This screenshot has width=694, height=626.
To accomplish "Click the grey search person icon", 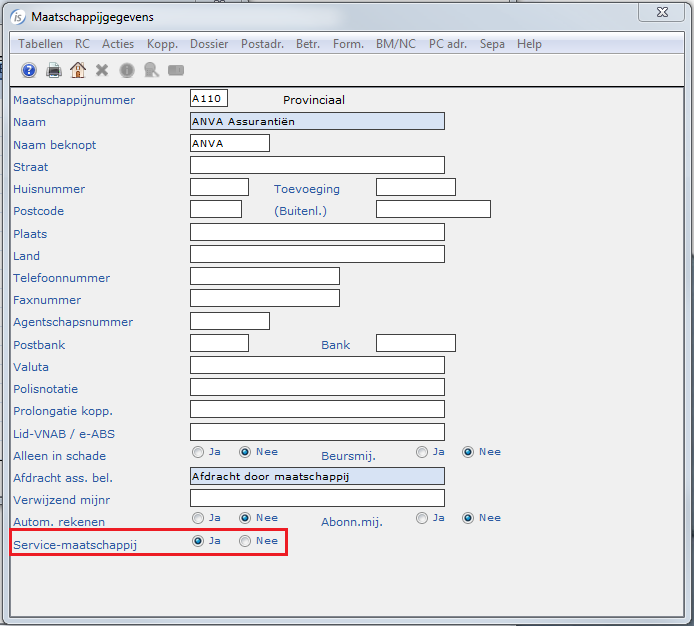I will pyautogui.click(x=151, y=70).
